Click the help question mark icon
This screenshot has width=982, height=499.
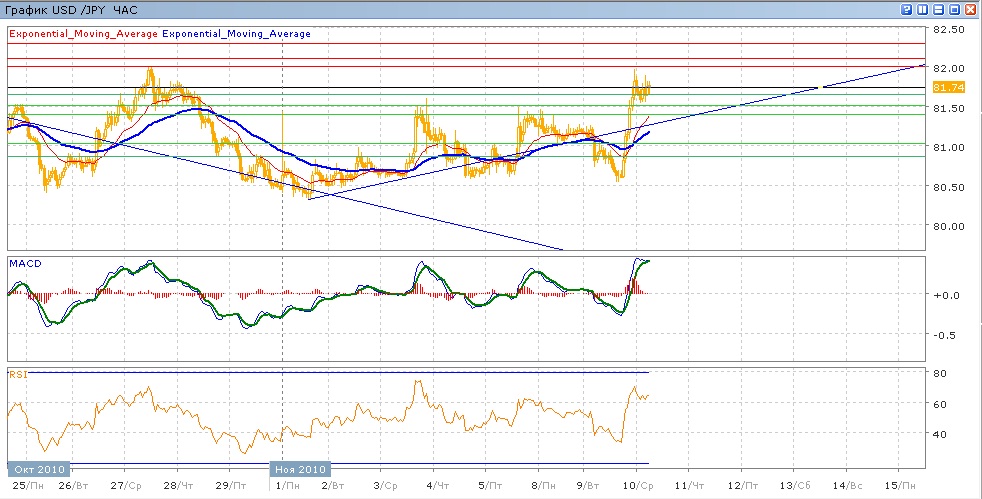pos(906,9)
